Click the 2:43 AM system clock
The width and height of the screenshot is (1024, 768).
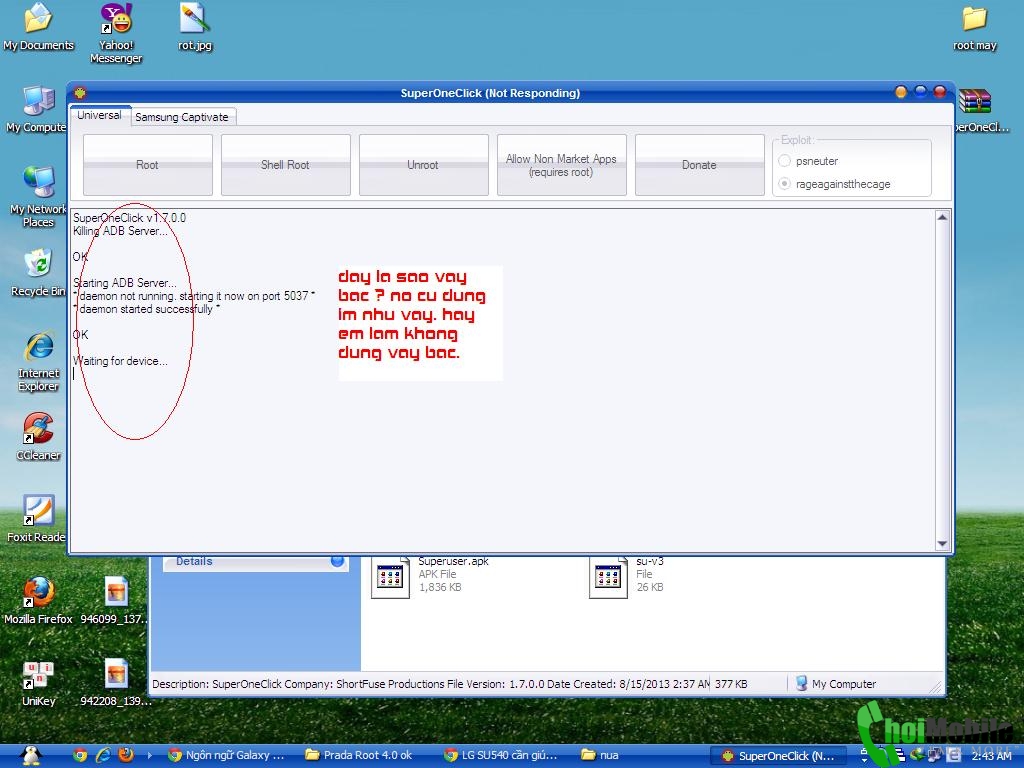[991, 756]
